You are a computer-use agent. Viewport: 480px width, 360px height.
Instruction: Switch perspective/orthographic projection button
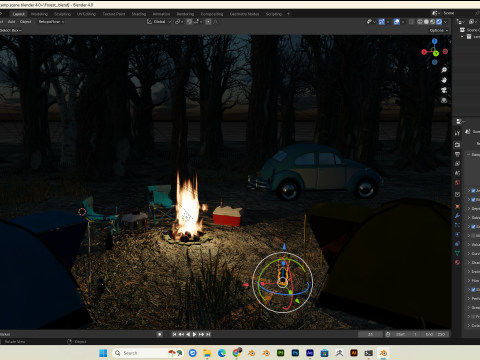tap(444, 100)
